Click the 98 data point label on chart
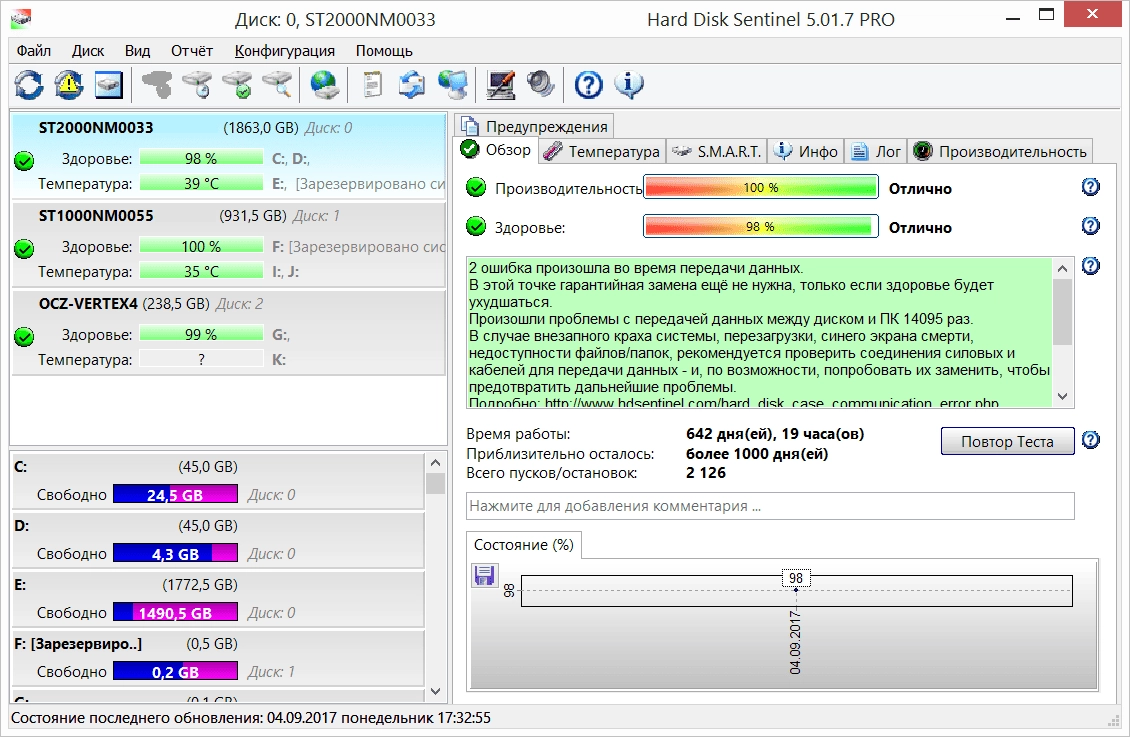Image resolution: width=1130 pixels, height=737 pixels. (x=796, y=578)
